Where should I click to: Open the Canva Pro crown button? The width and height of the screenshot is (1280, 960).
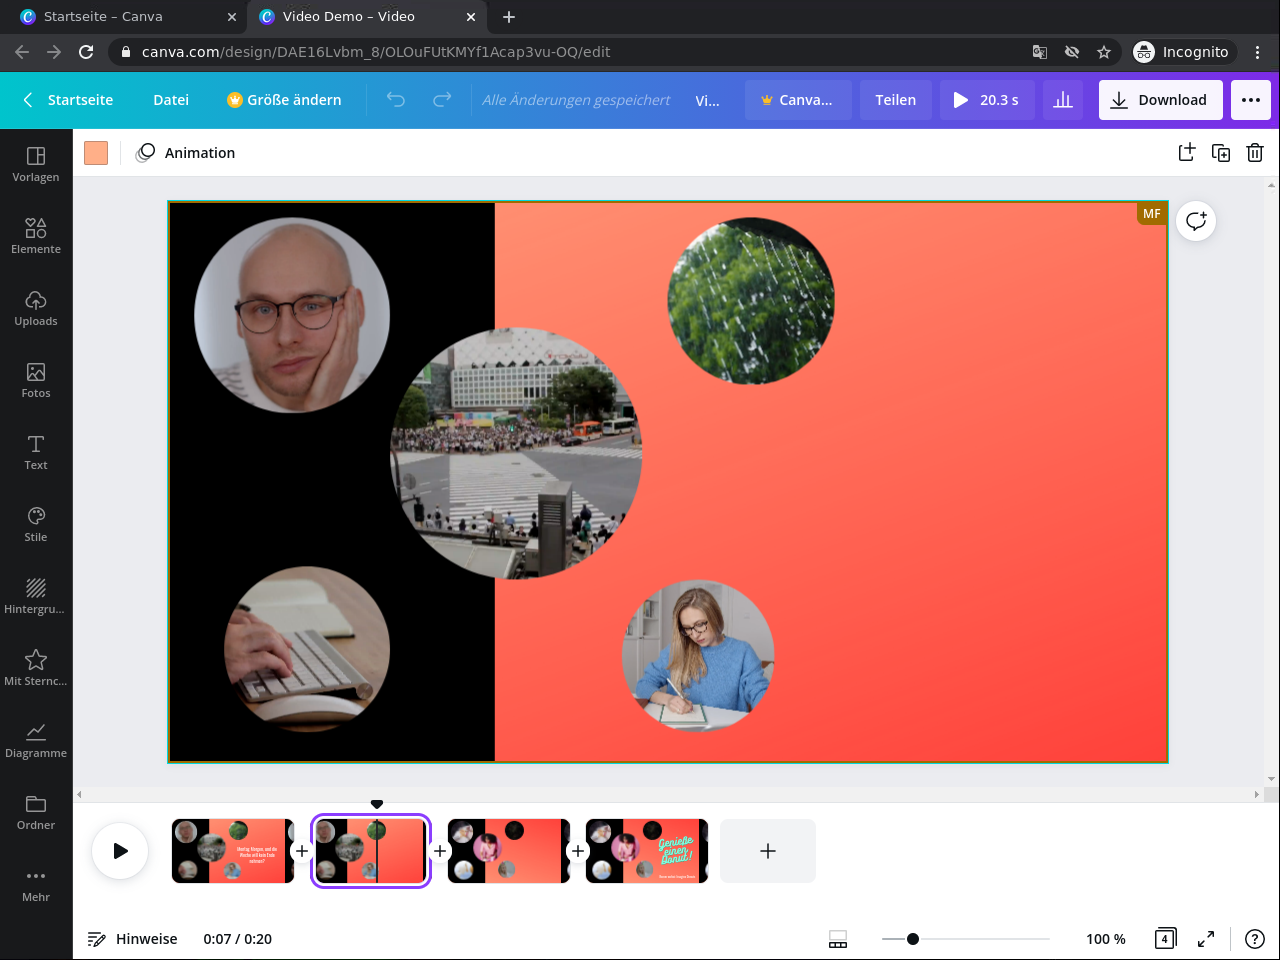(x=798, y=100)
